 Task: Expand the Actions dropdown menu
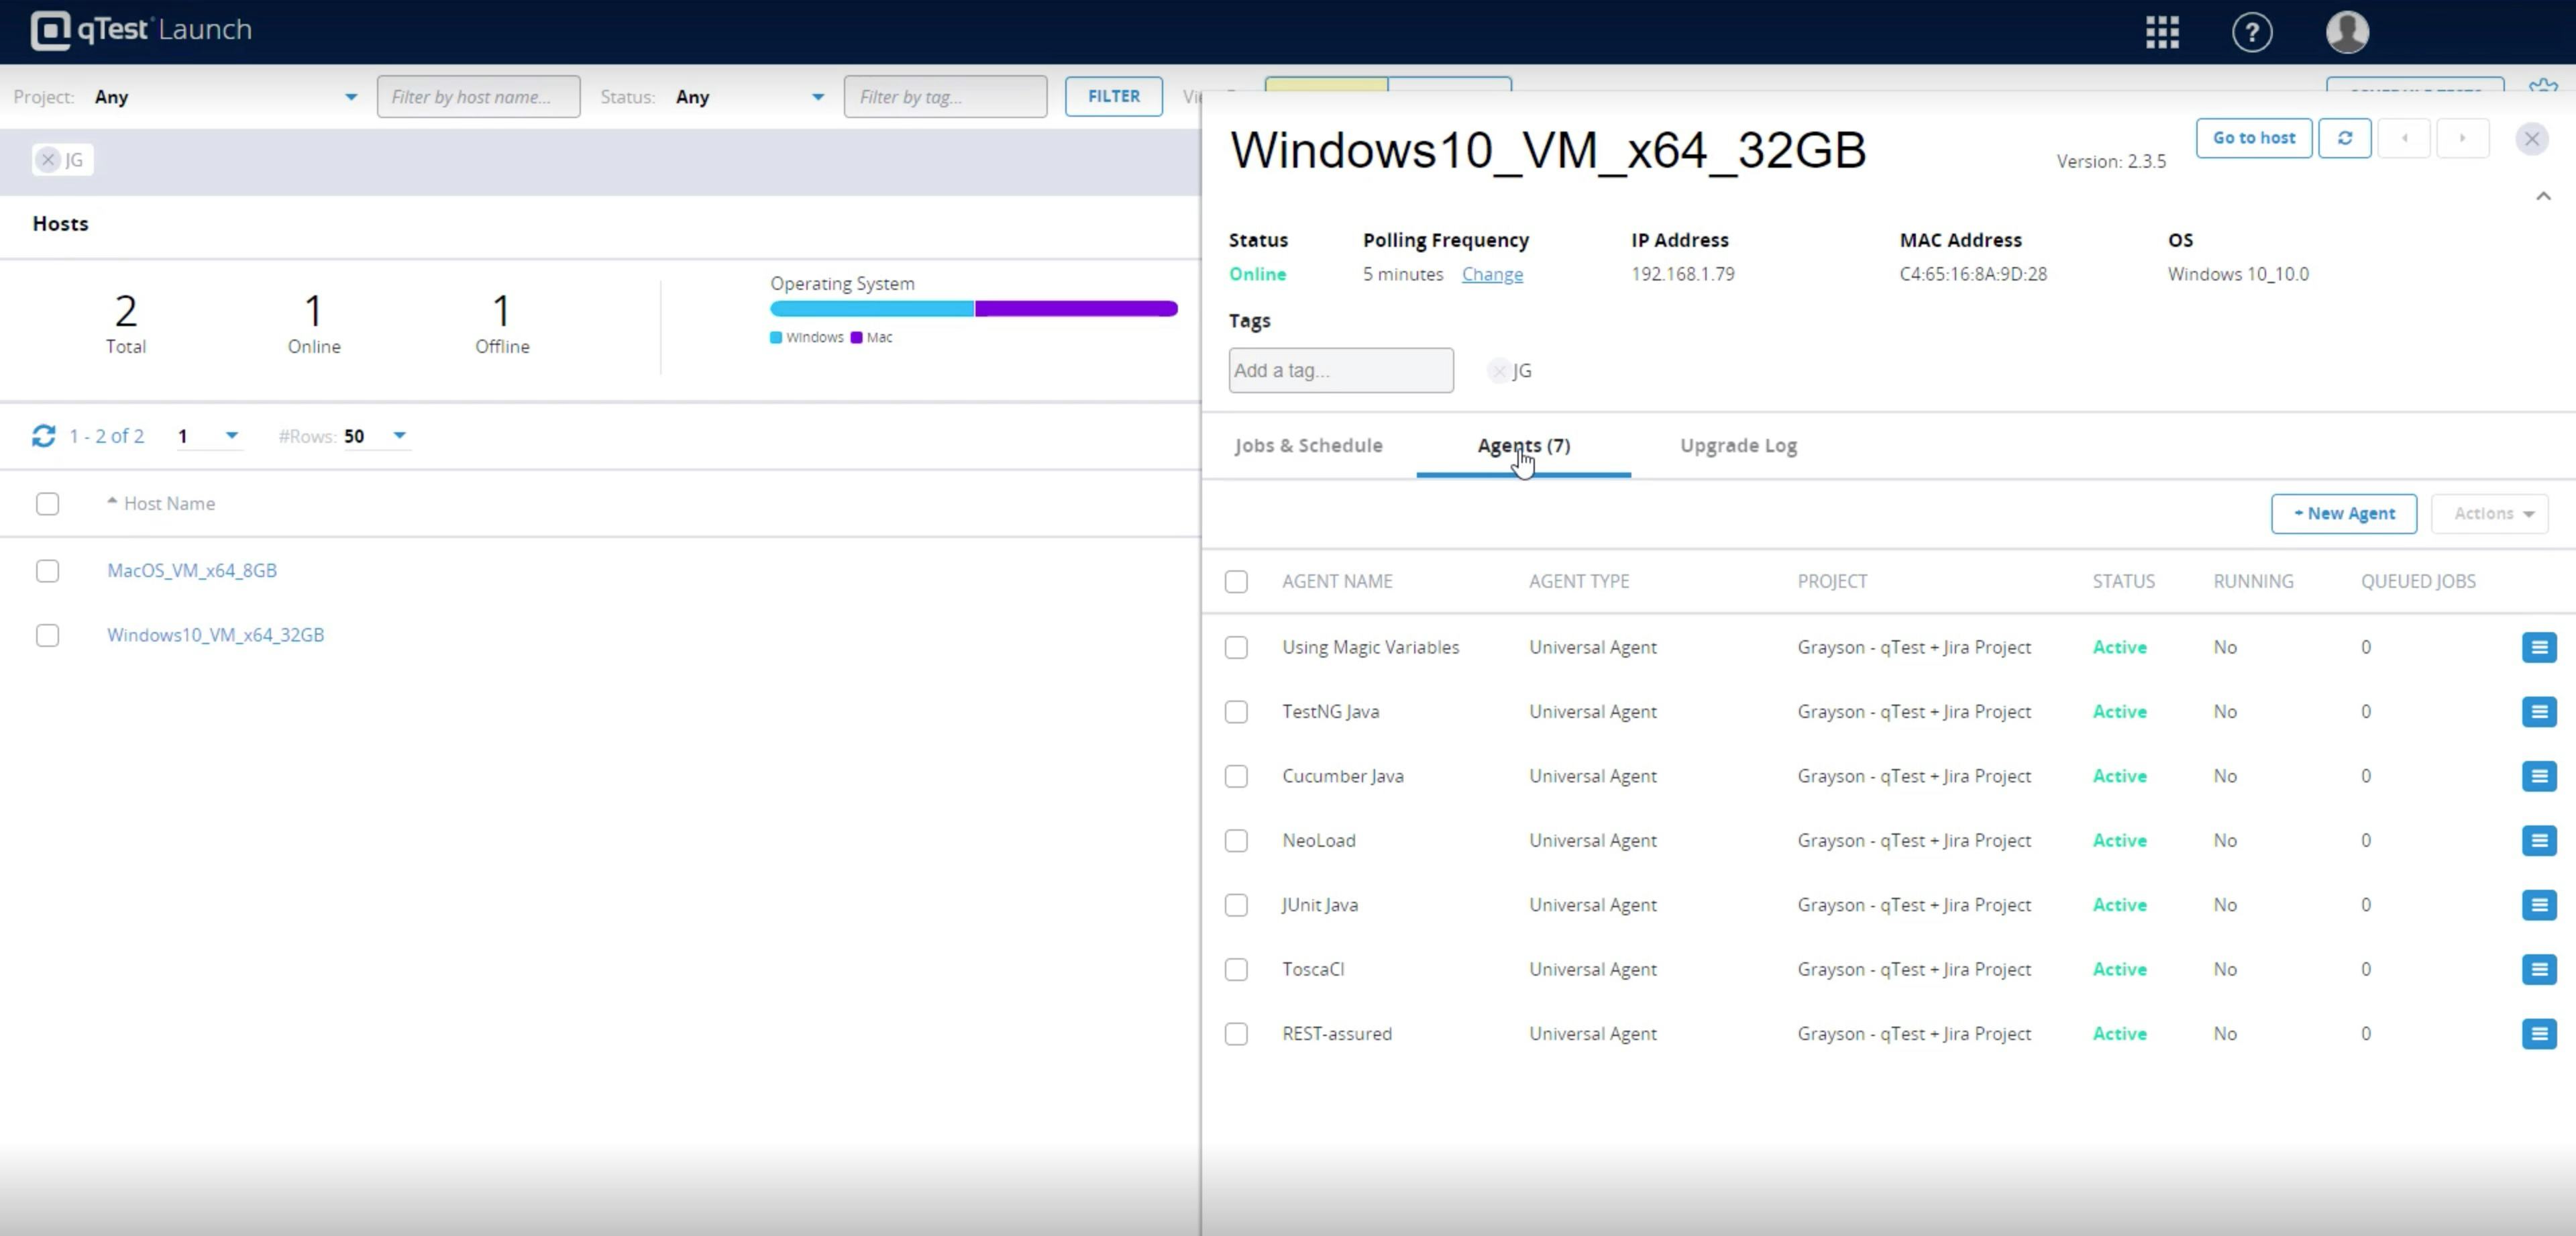[x=2490, y=514]
